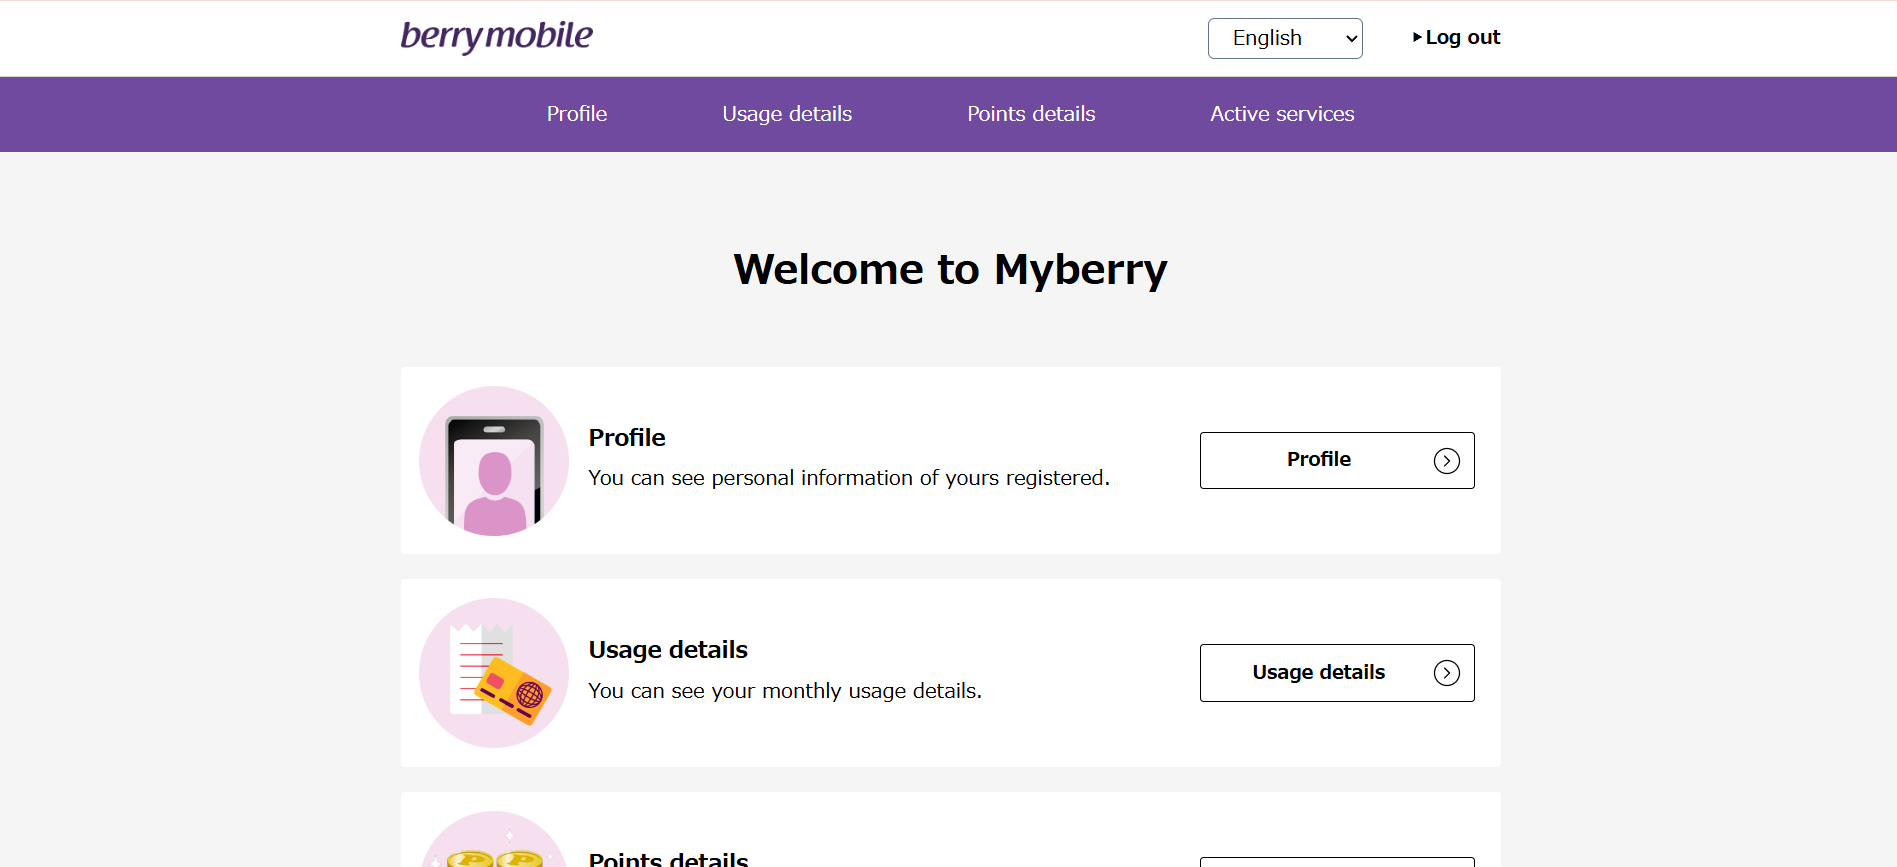Click the Points details card heading
The height and width of the screenshot is (867, 1897).
coord(668,858)
